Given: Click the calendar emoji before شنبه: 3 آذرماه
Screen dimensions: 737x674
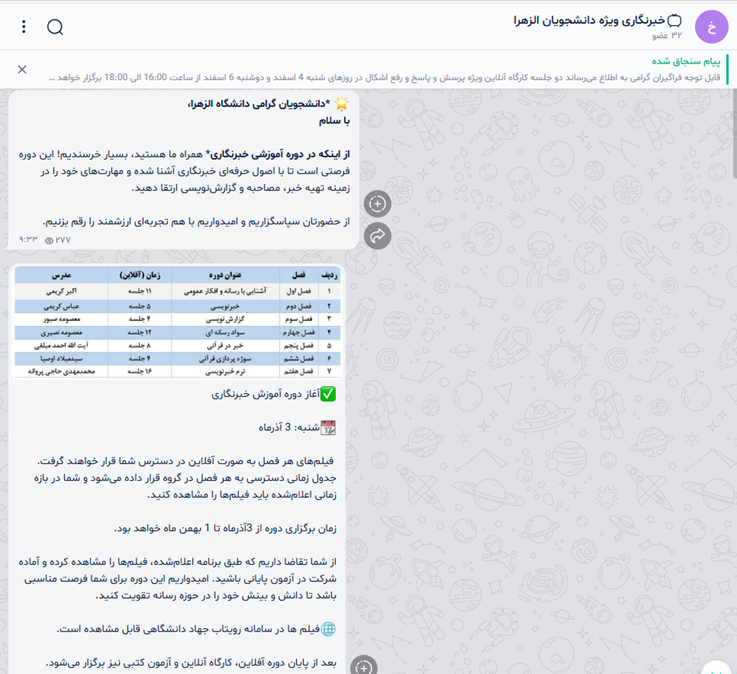Looking at the screenshot, I should click(328, 428).
